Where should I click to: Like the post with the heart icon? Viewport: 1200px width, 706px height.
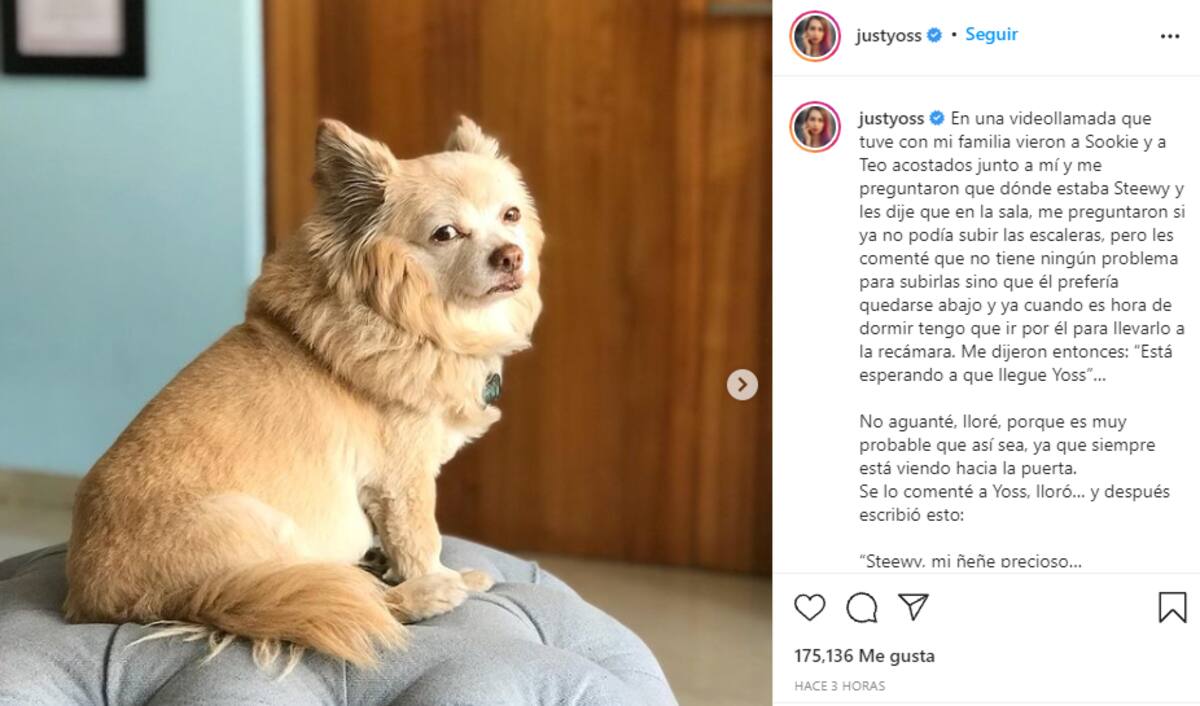pyautogui.click(x=810, y=607)
